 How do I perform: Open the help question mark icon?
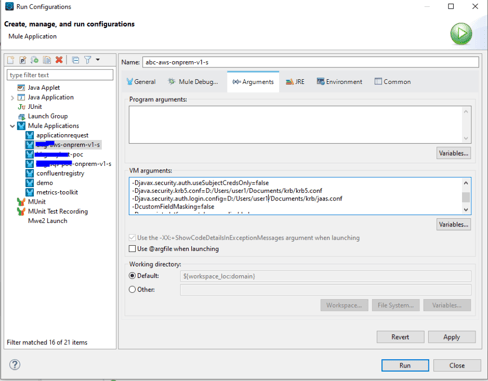coord(15,365)
